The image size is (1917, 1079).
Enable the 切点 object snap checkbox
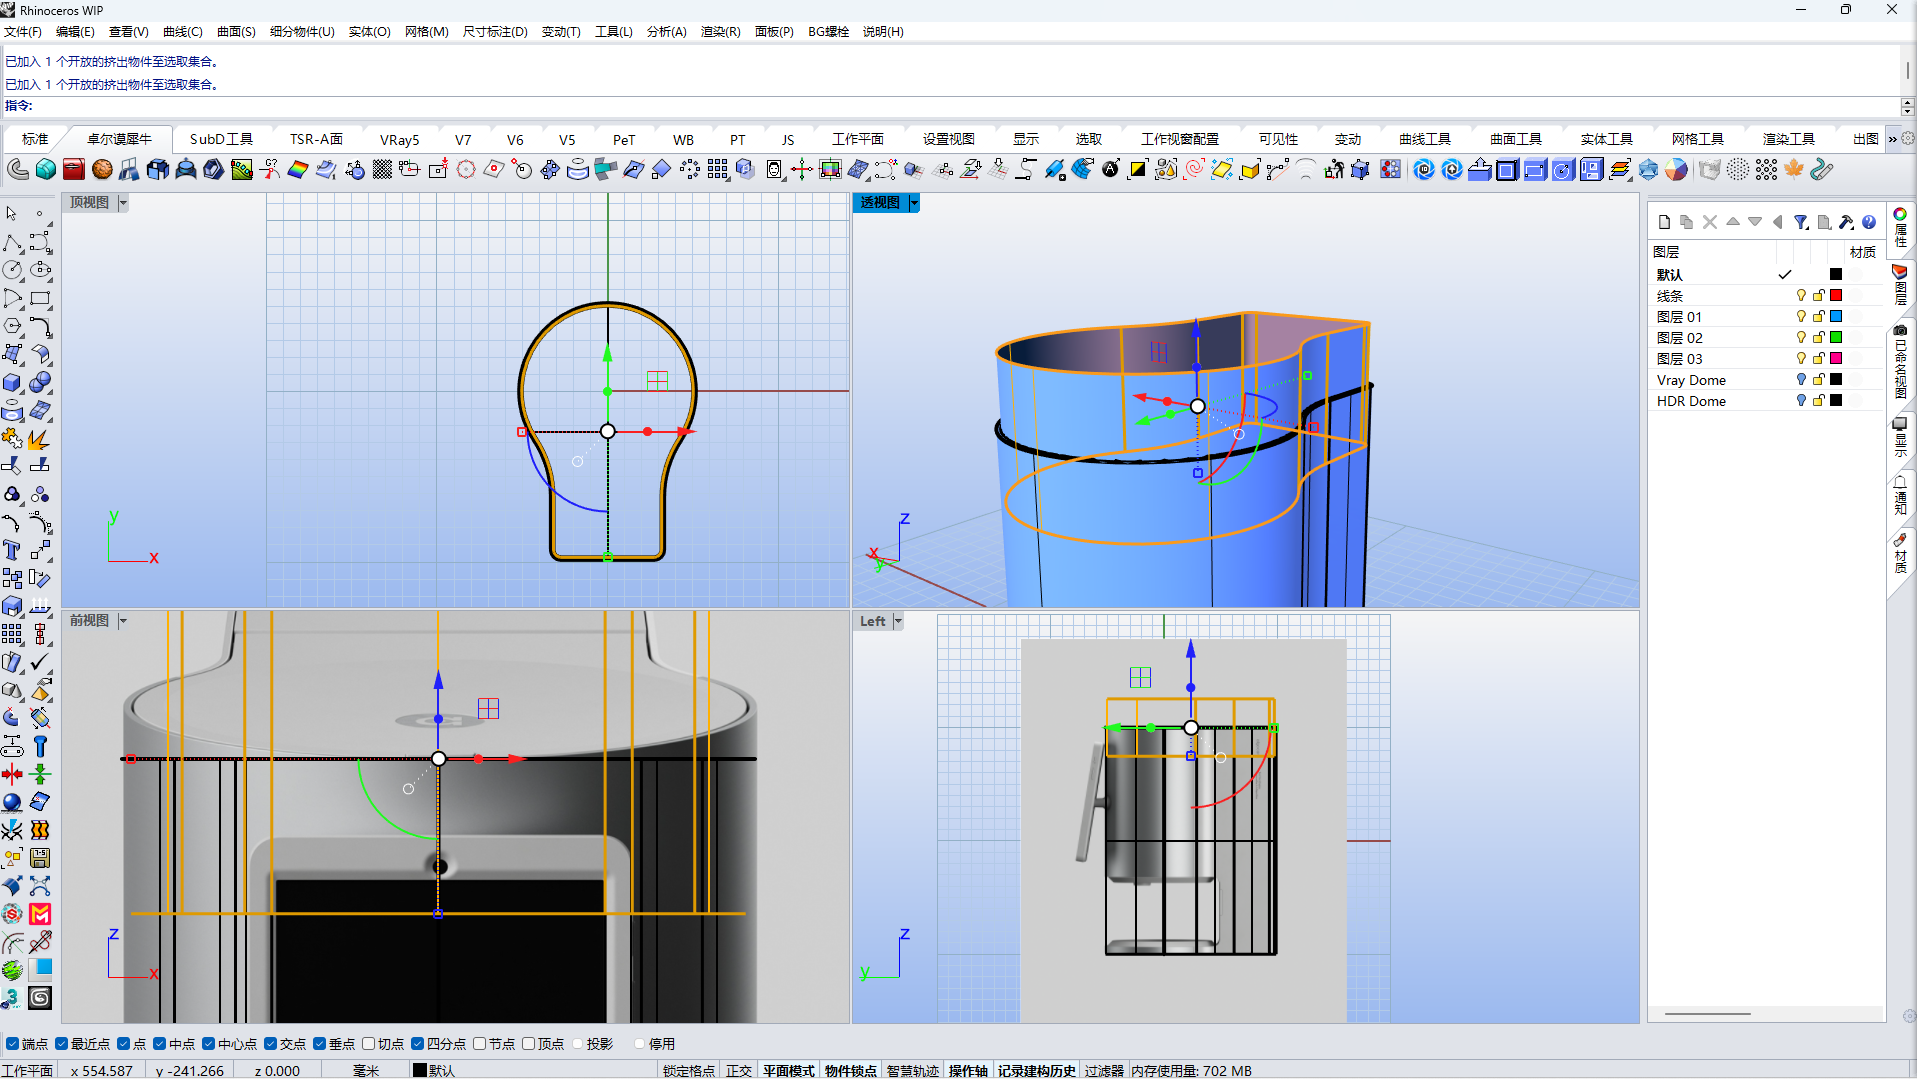point(369,1044)
